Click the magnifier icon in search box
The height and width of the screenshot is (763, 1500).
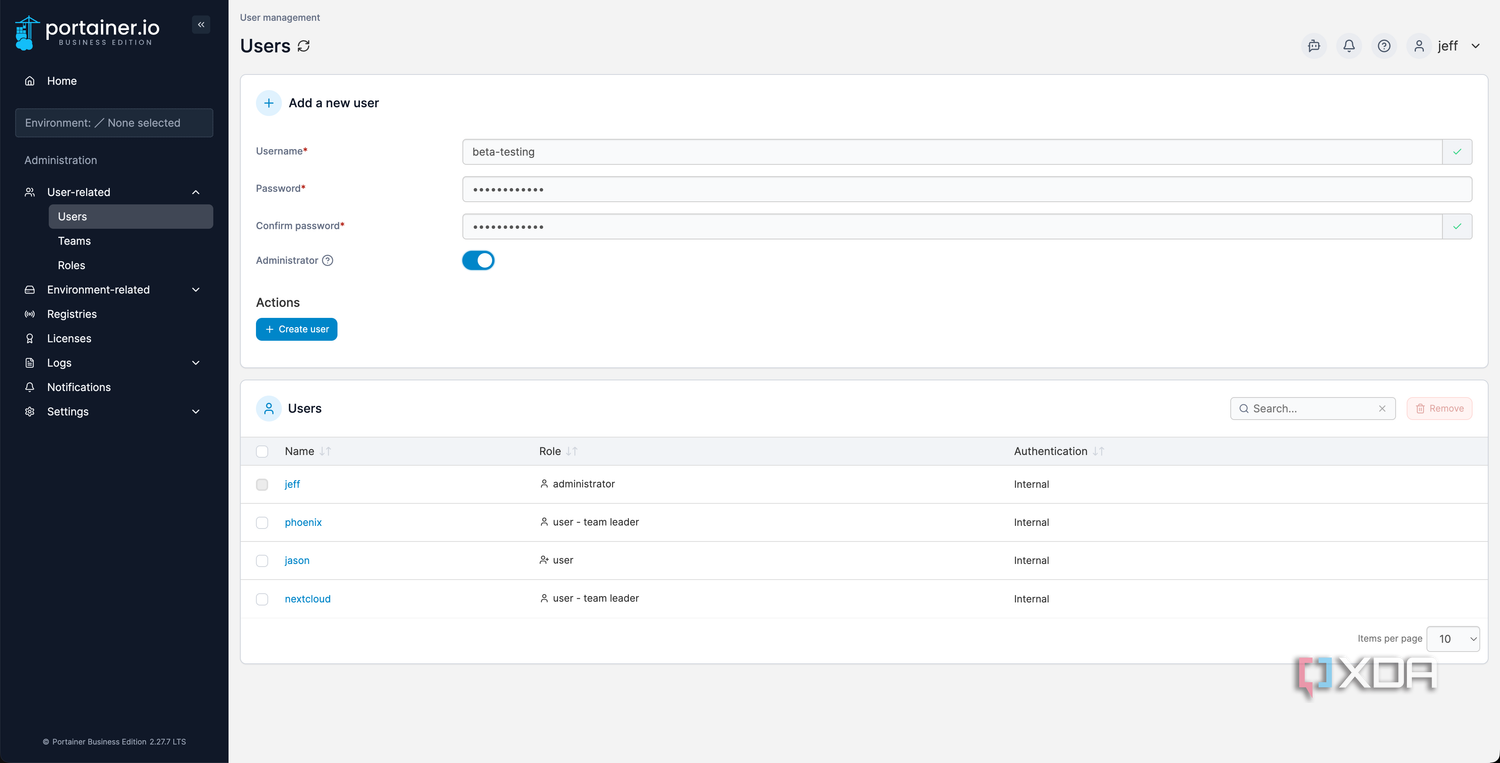[x=1244, y=408]
